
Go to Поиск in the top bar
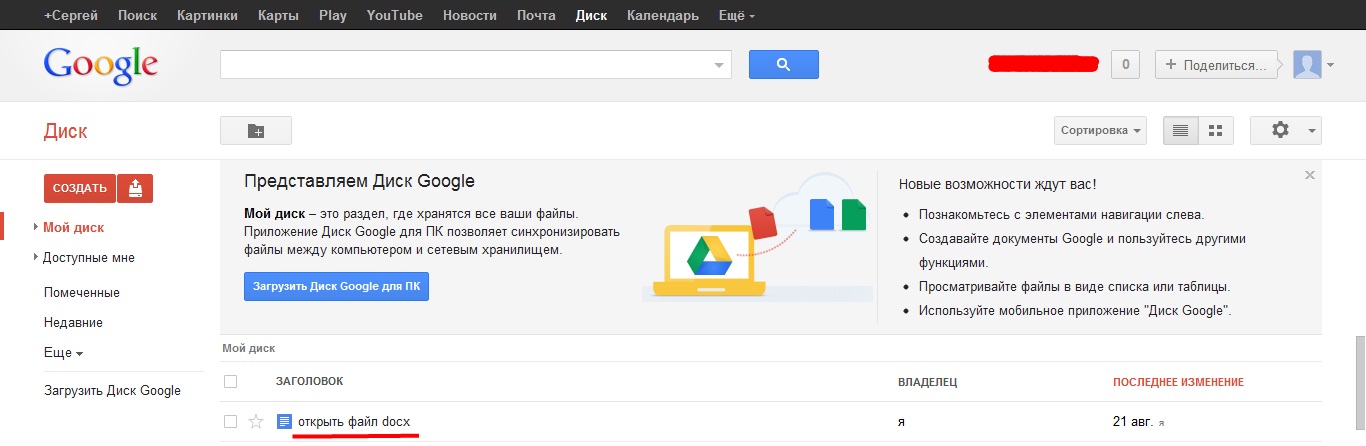pos(137,15)
